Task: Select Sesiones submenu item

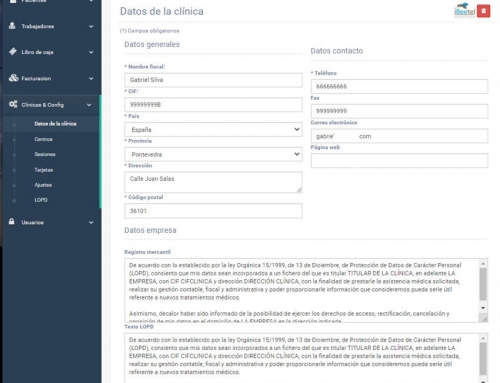Action: click(x=45, y=154)
